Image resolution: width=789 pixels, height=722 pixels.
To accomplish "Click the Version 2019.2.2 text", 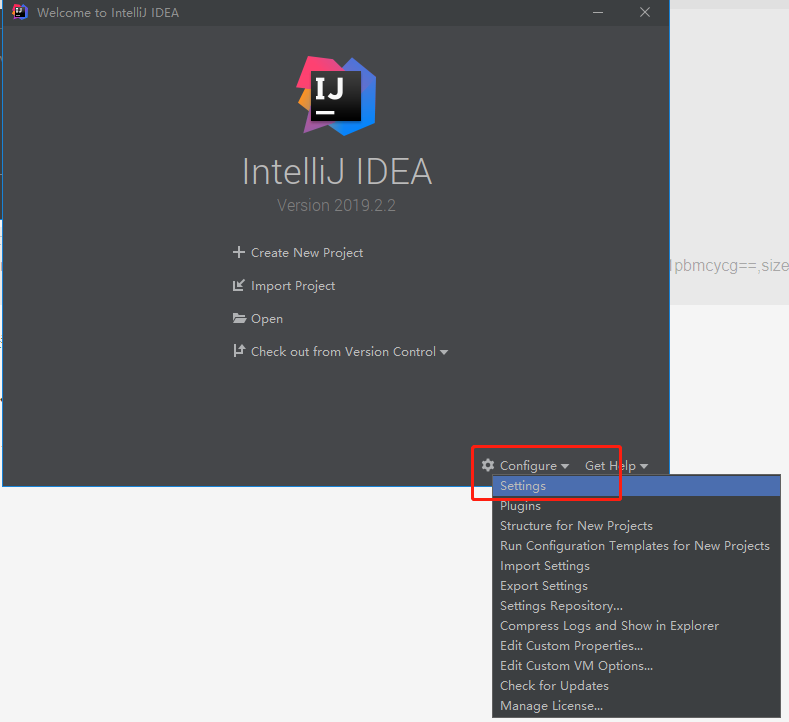I will click(336, 205).
